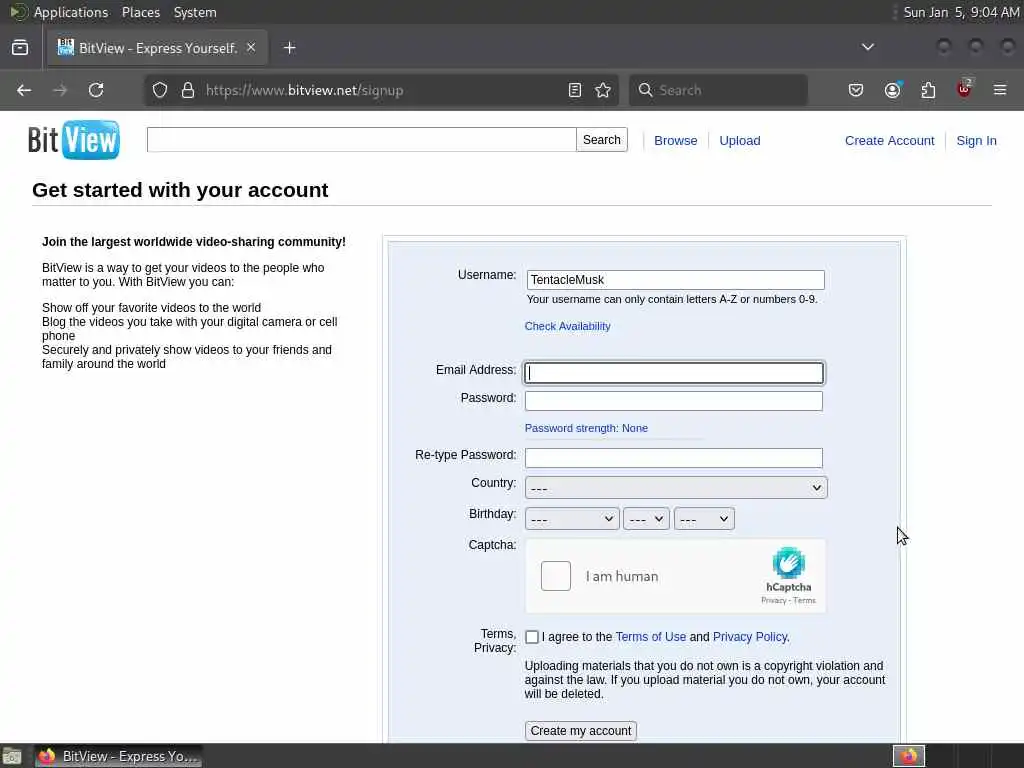1024x768 pixels.
Task: Check the 'I am human' captcha box
Action: [556, 576]
